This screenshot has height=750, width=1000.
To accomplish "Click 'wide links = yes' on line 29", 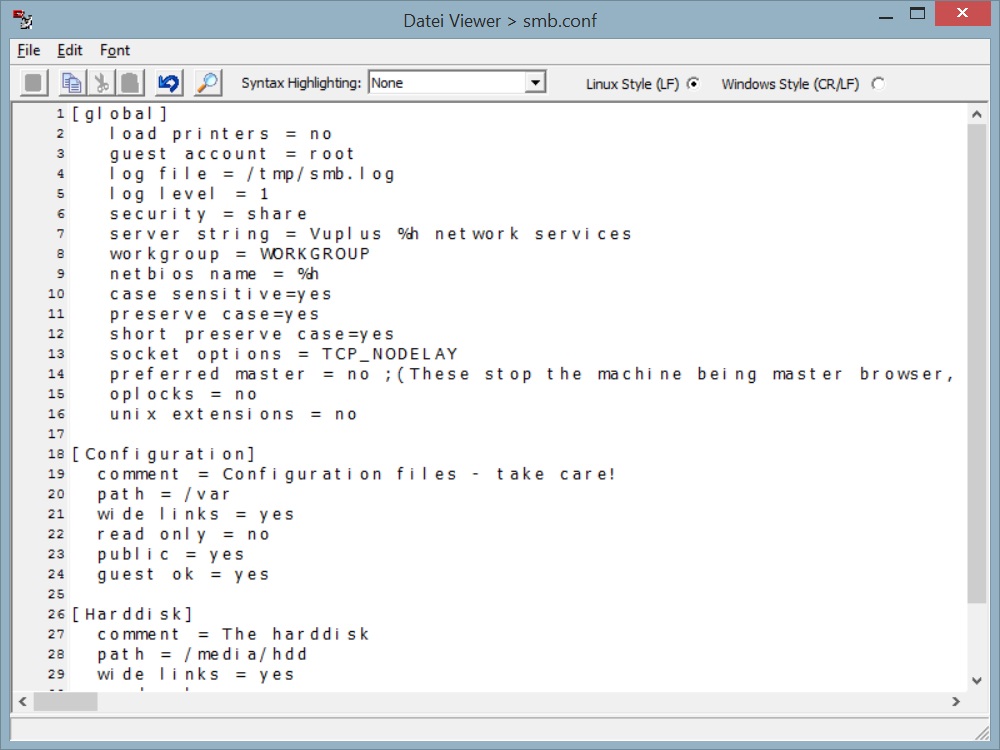I will (x=196, y=675).
